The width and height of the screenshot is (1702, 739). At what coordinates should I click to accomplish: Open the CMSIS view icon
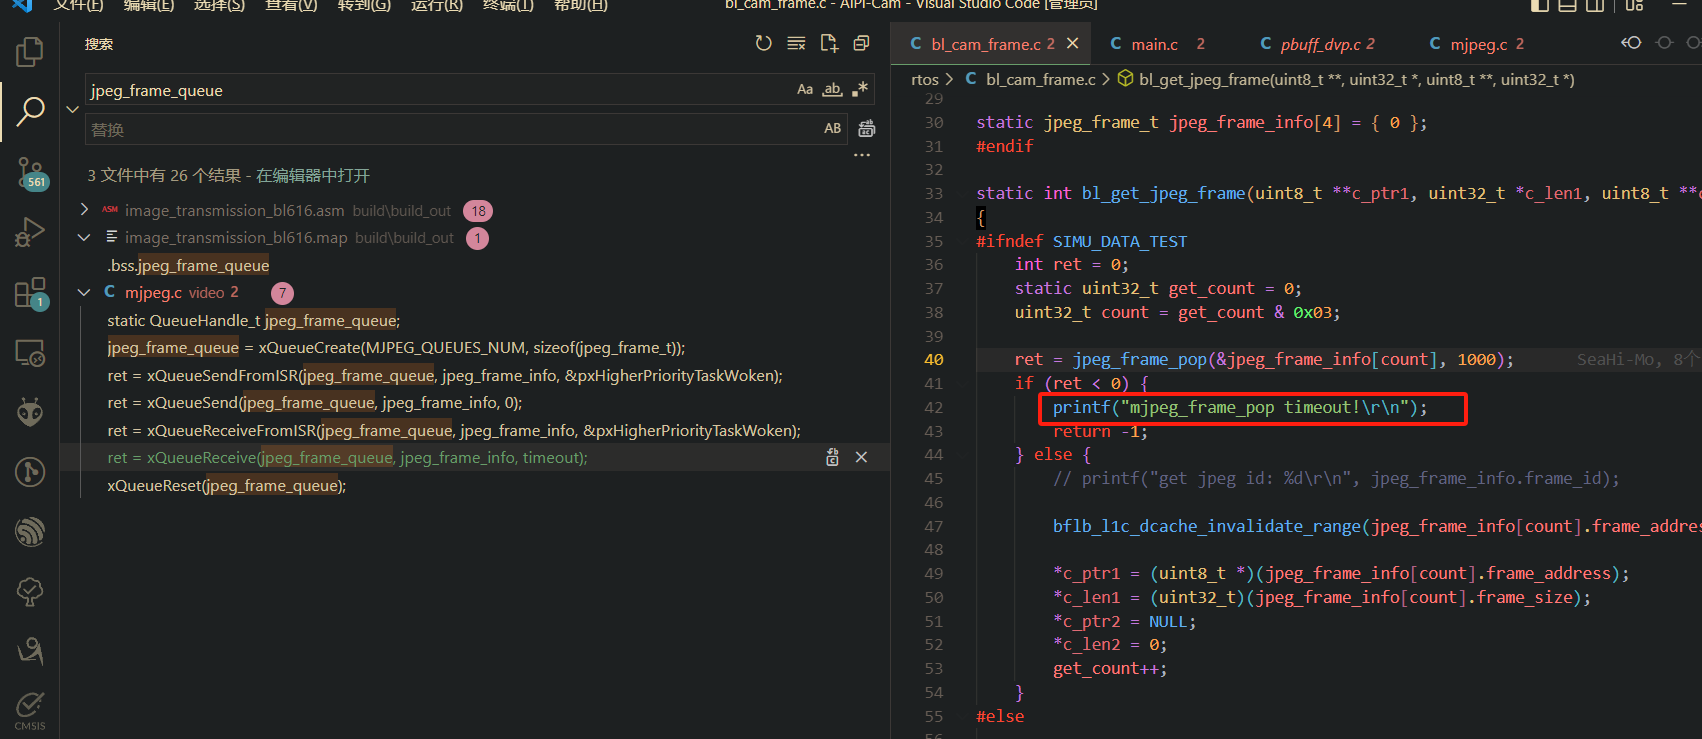tap(30, 711)
